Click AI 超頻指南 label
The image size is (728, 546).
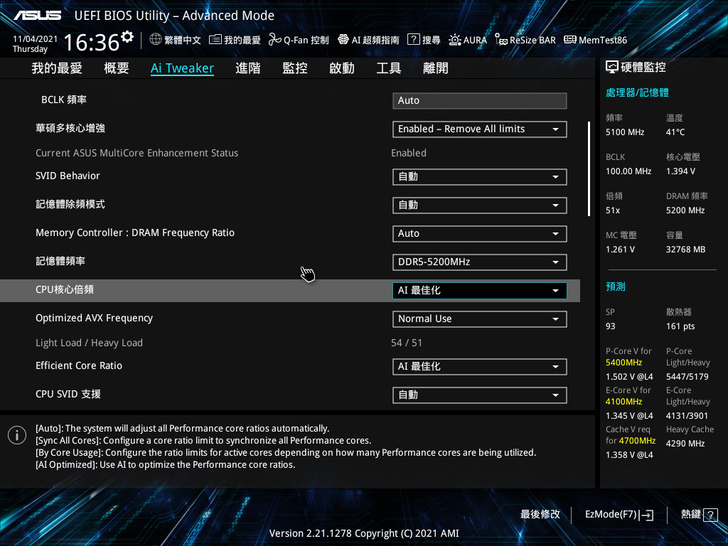pos(375,40)
